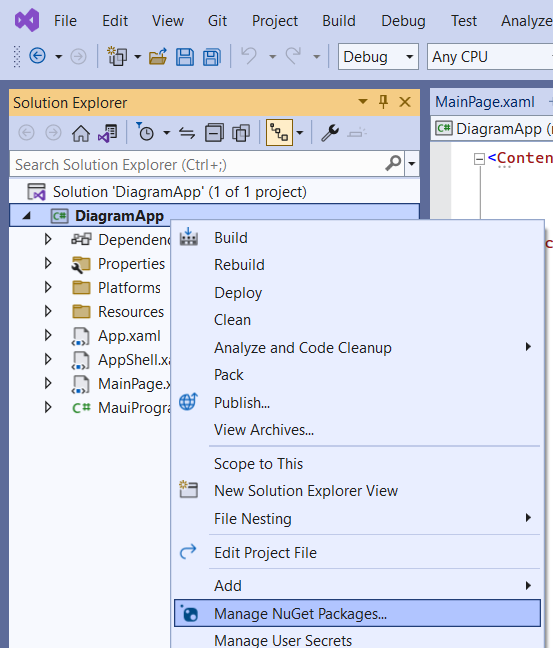The image size is (553, 648).
Task: Click the Save All toolbar icon
Action: (212, 57)
